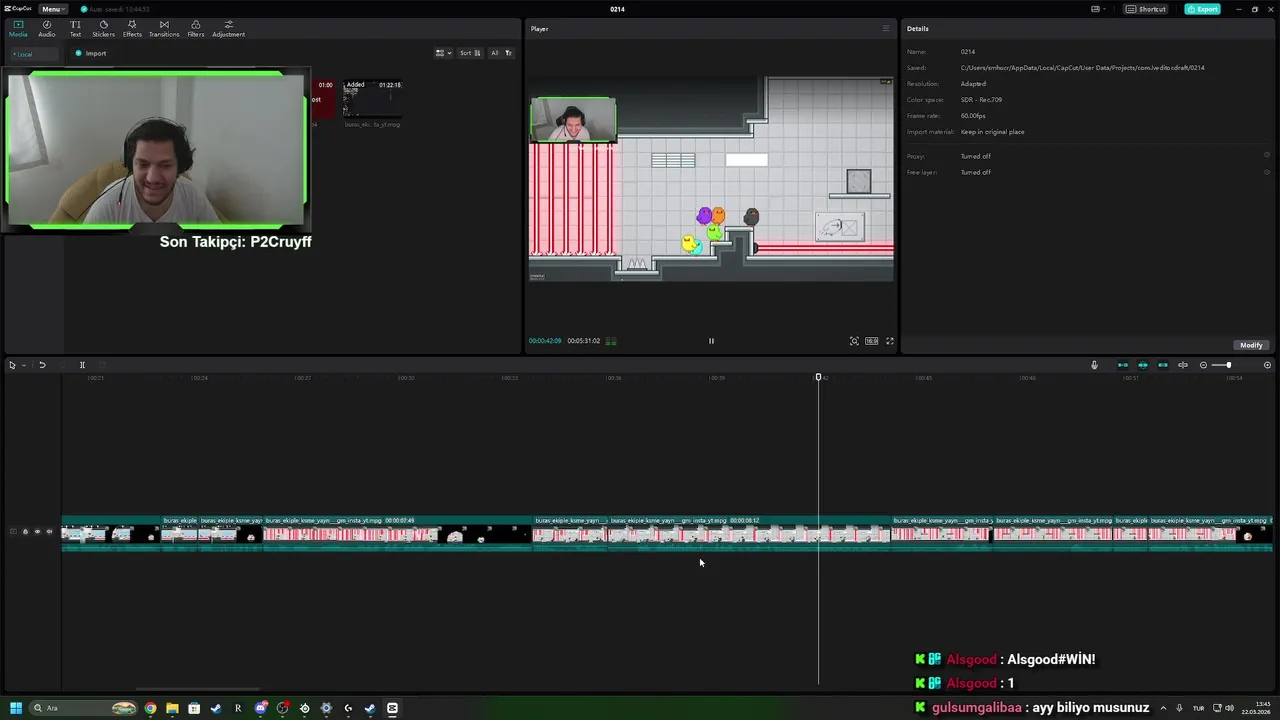Select the Added media clip thumbnail
This screenshot has height=720, width=1280.
[372, 98]
